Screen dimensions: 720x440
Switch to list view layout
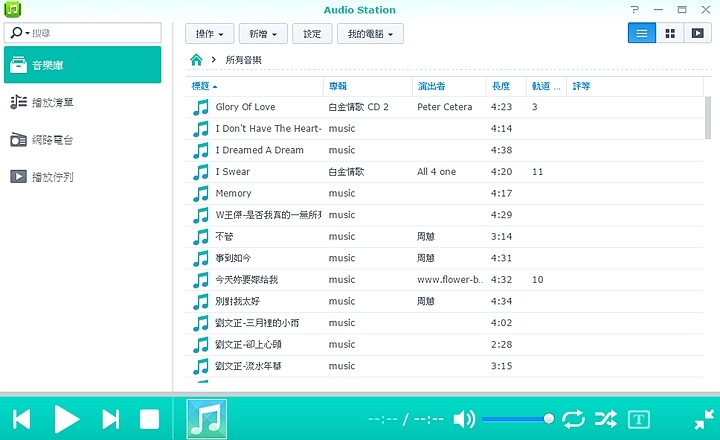[641, 33]
